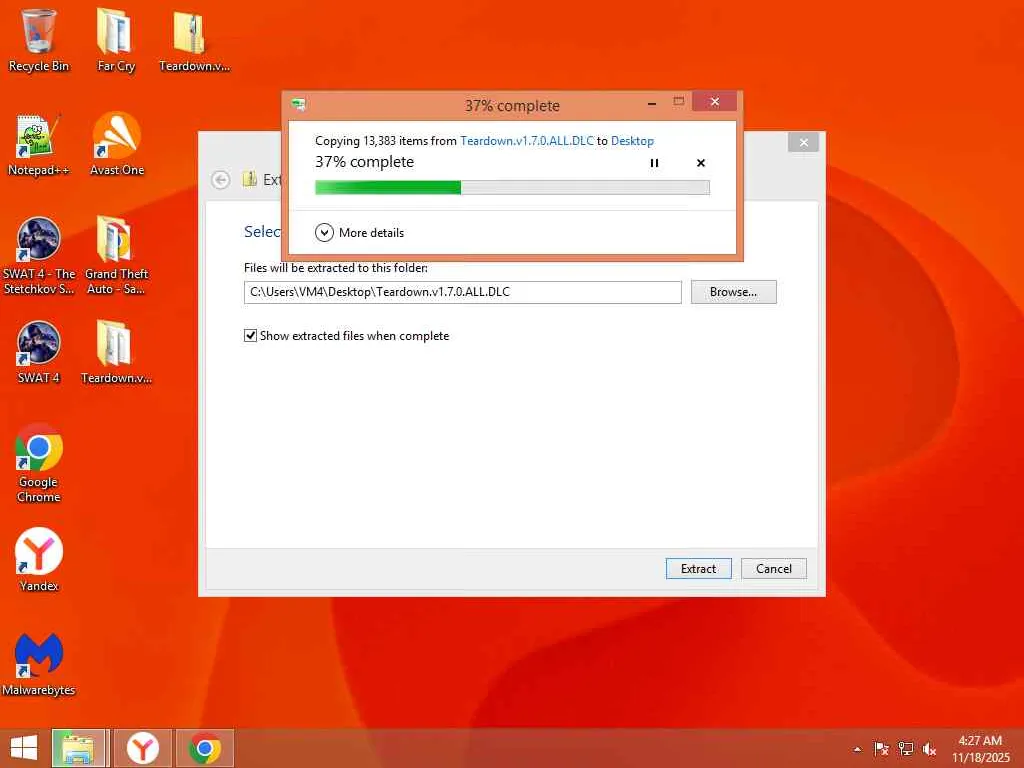Click the green copy progress bar
This screenshot has height=768, width=1024.
tap(512, 187)
